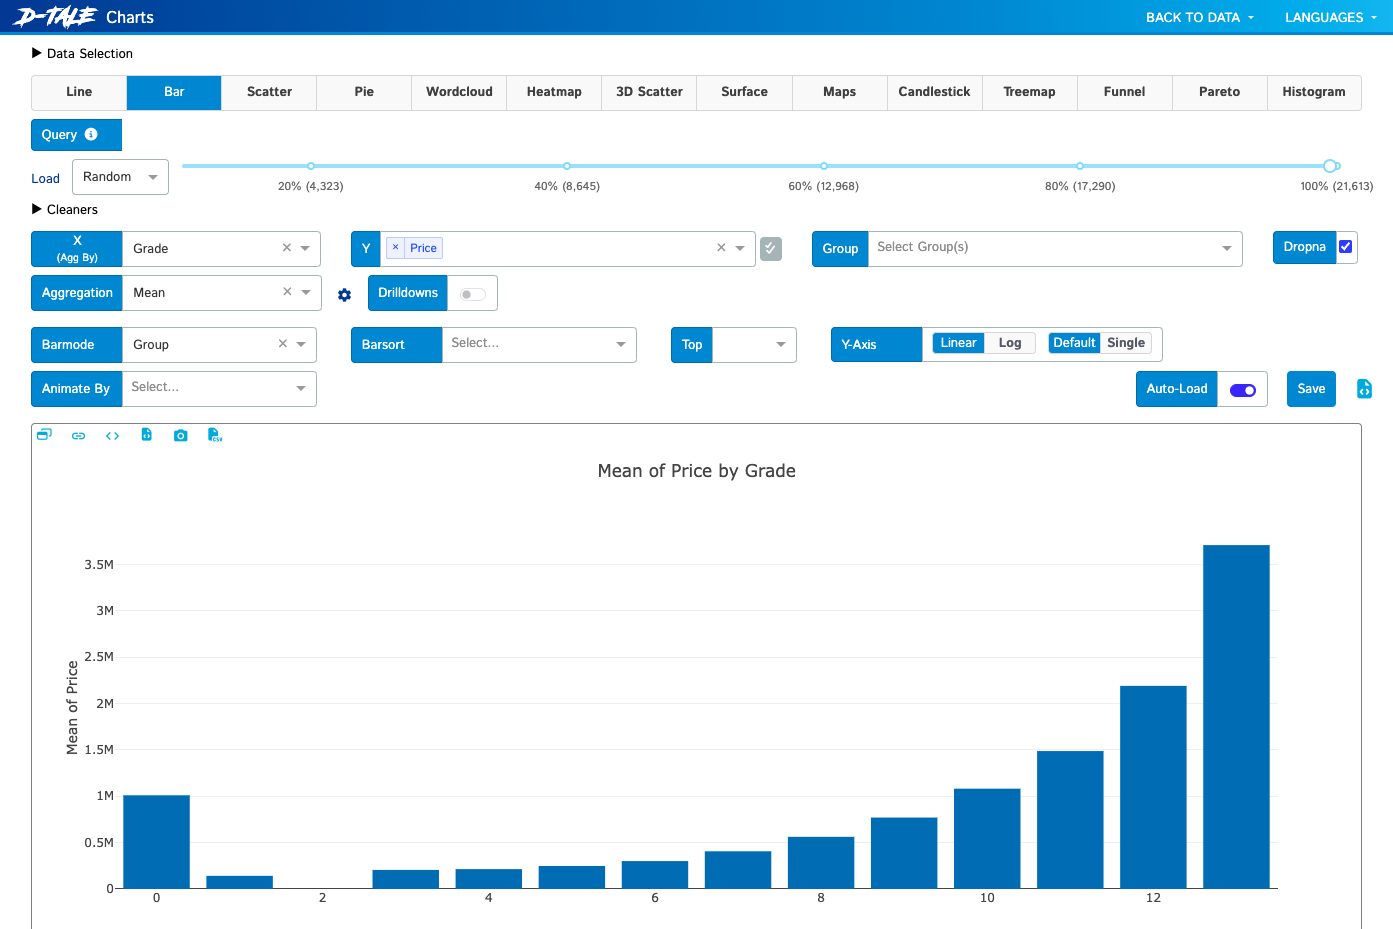This screenshot has height=929, width=1393.
Task: Export chart as HTML file icon
Action: pyautogui.click(x=147, y=435)
